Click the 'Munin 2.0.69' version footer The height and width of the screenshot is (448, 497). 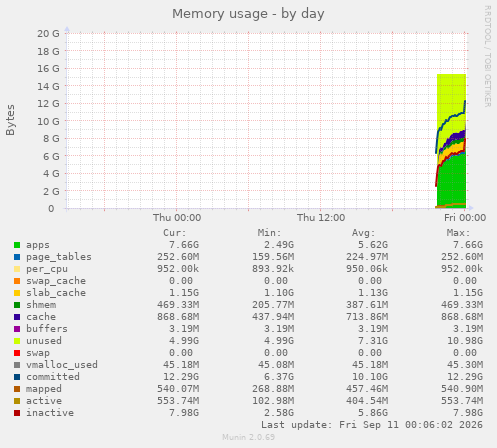[249, 437]
